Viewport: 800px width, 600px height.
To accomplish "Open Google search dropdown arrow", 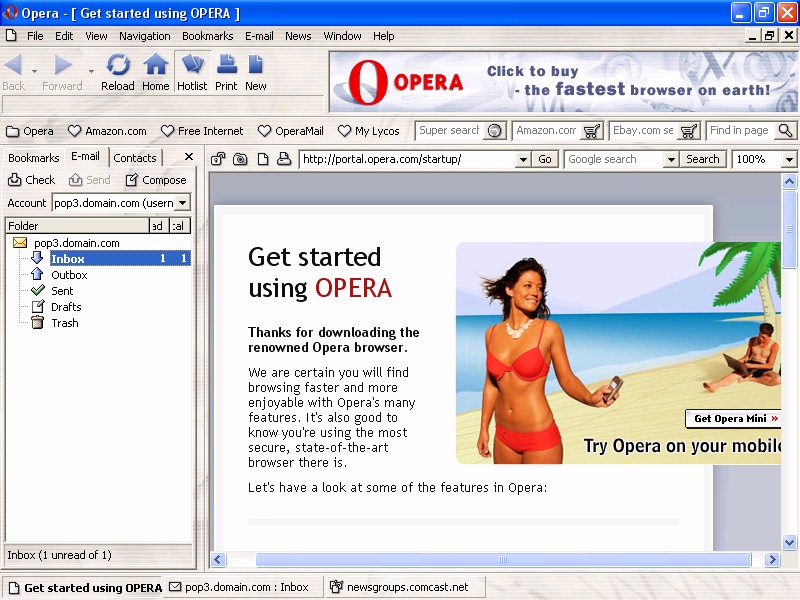I will point(671,160).
